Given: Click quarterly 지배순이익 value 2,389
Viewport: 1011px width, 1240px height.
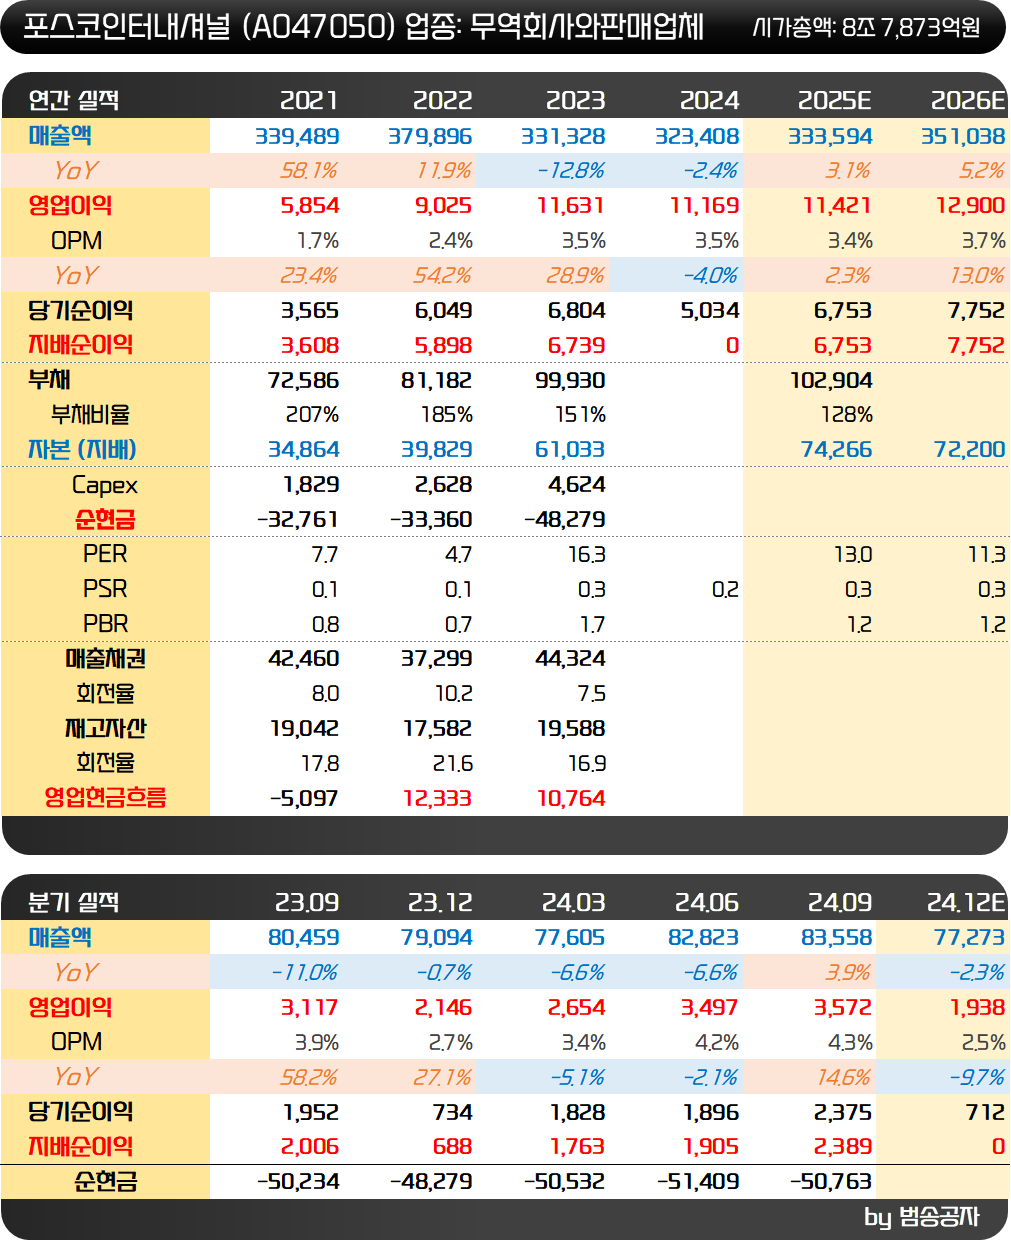Looking at the screenshot, I should [x=843, y=1147].
